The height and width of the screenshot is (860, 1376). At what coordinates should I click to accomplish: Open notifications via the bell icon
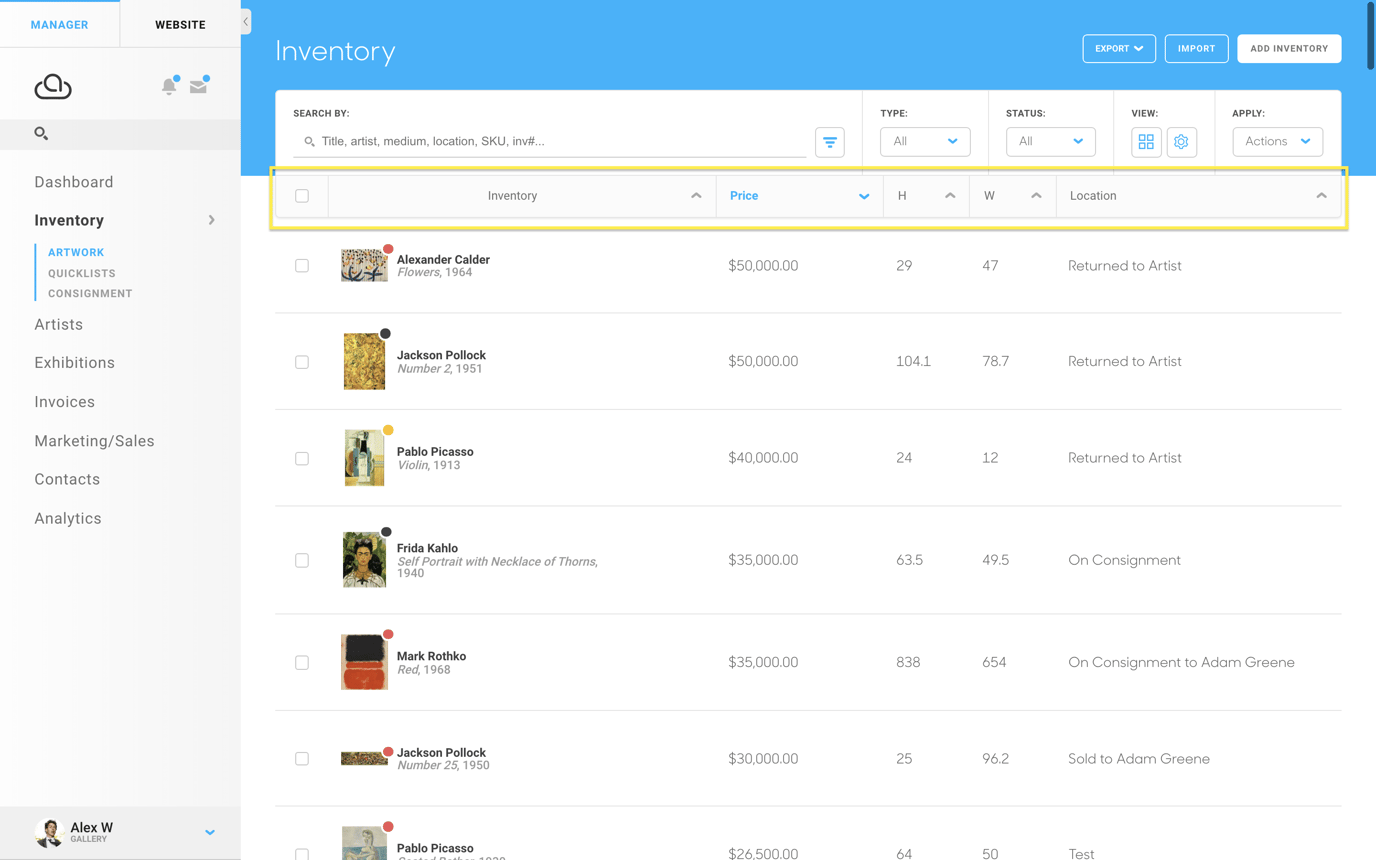click(169, 87)
